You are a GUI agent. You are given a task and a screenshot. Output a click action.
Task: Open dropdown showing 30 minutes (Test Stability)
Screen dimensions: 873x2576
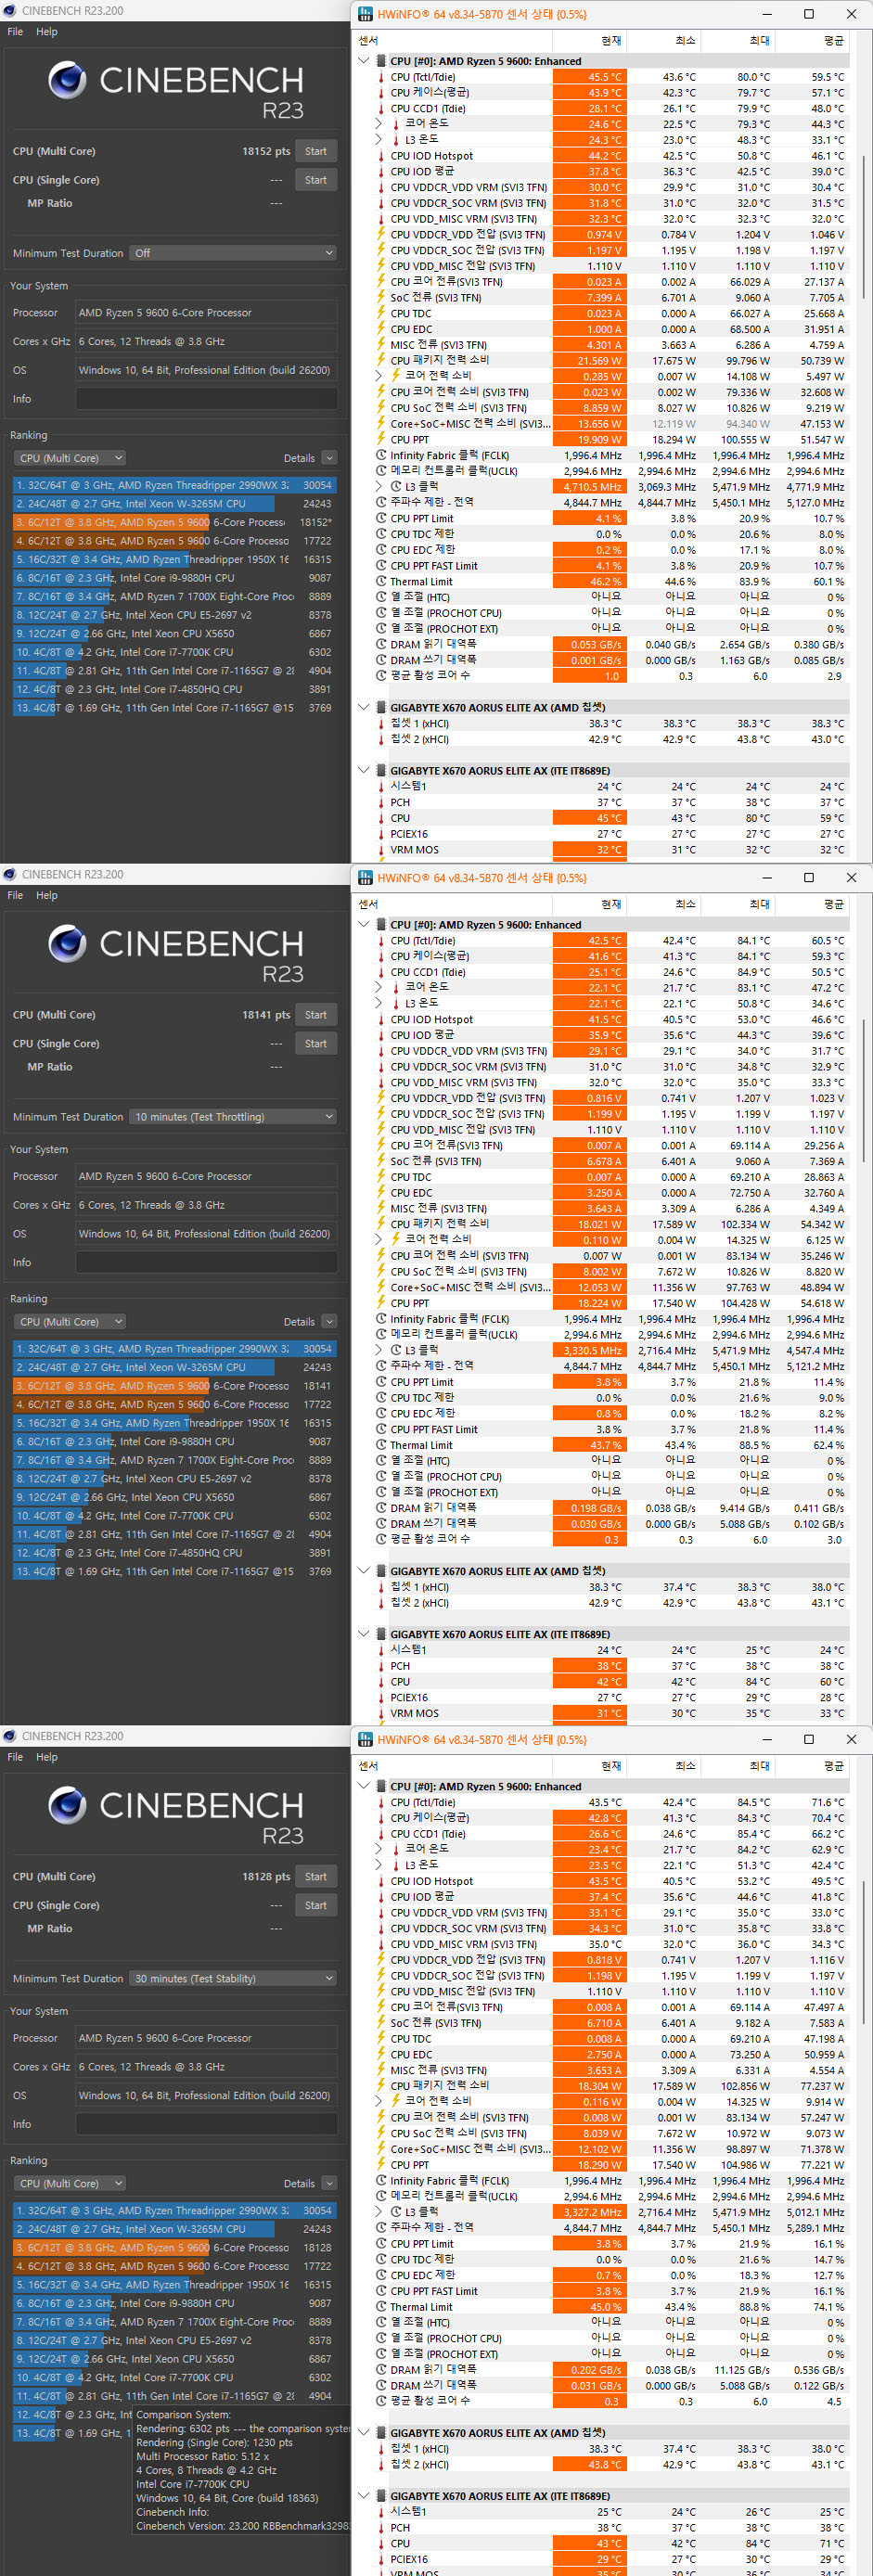(233, 1978)
